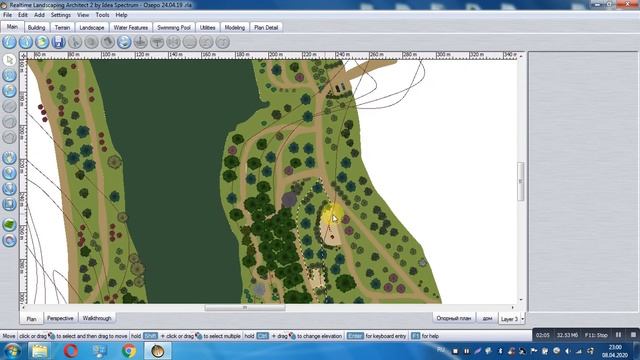Open Opera browser from the taskbar
Screen dimensions: 640x360
(x=71, y=351)
